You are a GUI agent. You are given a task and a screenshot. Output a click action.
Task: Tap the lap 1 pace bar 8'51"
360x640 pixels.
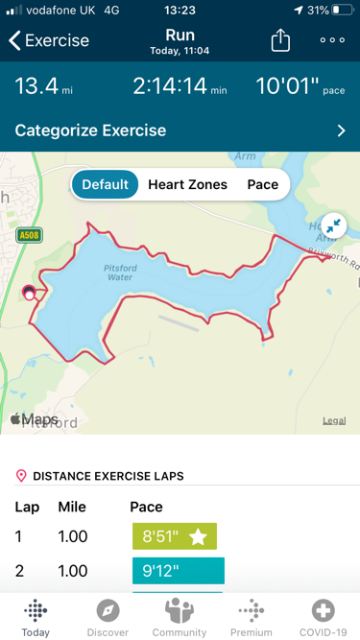[175, 536]
